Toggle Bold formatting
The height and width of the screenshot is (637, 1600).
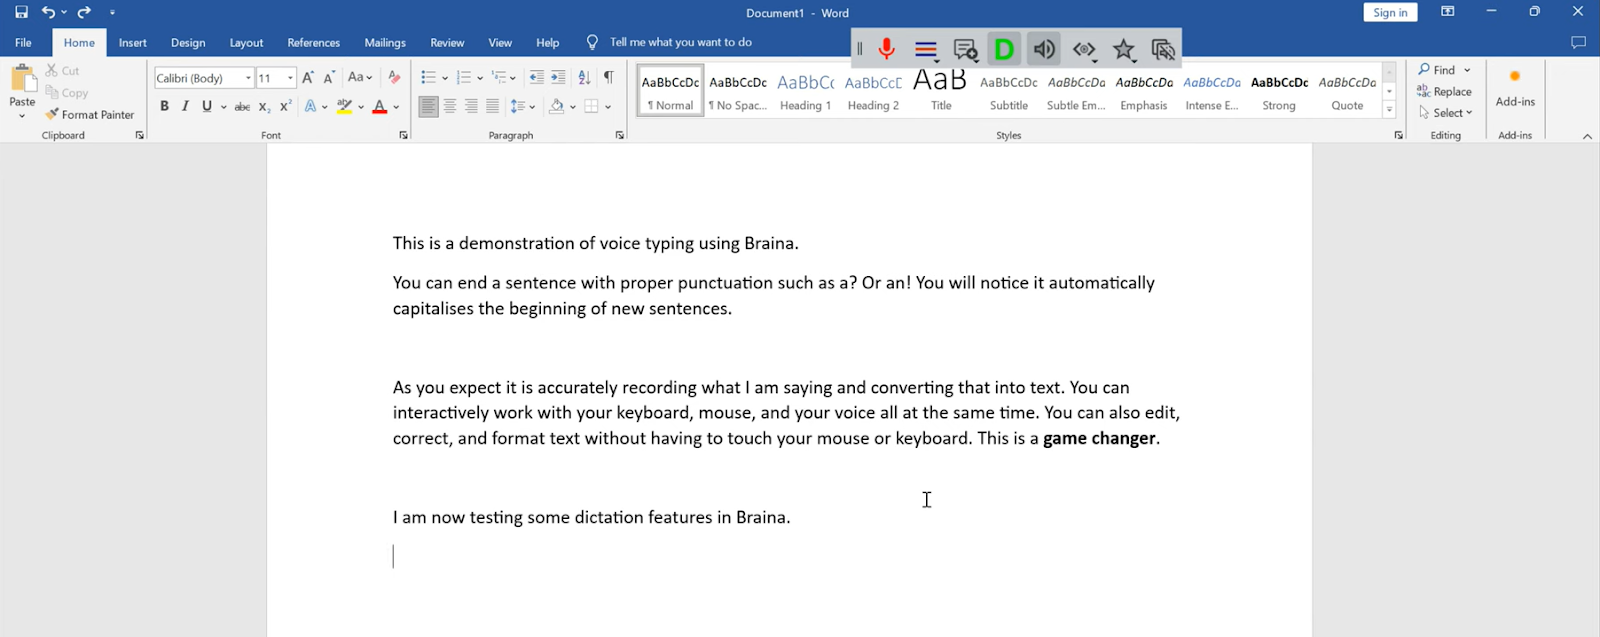coord(164,106)
